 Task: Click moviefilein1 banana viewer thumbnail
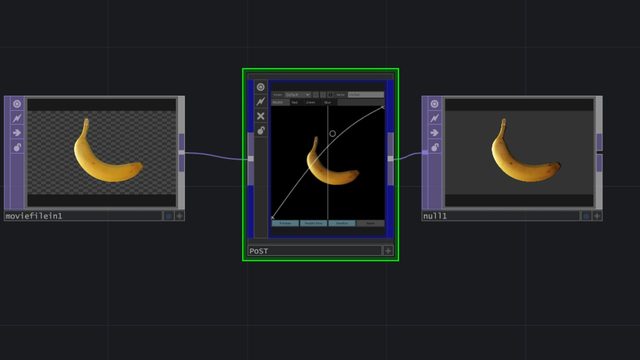pyautogui.click(x=102, y=152)
